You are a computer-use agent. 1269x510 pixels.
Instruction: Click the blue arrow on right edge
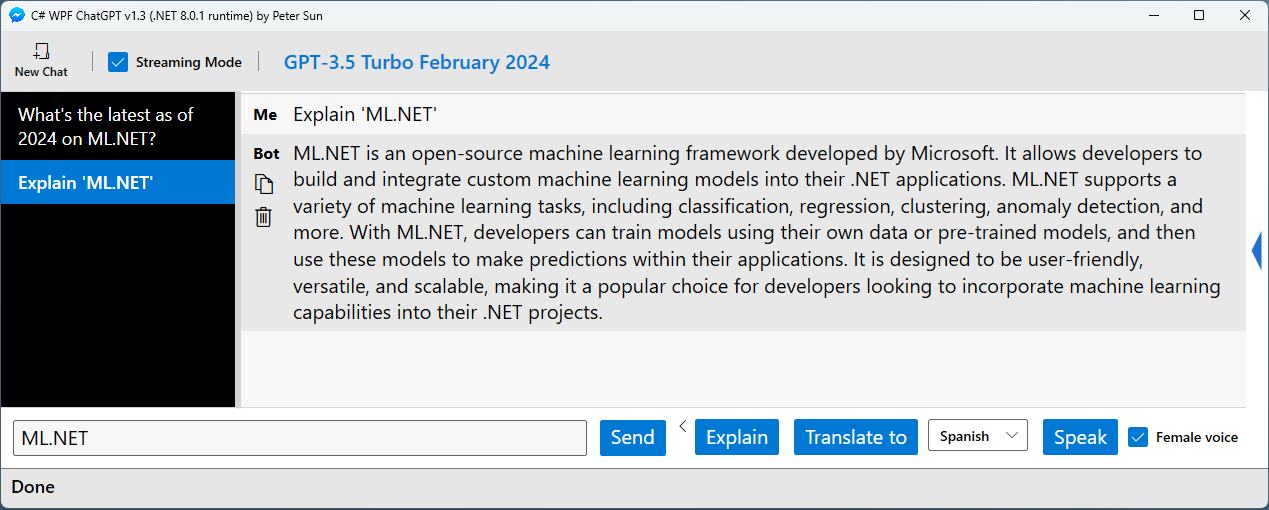coord(1256,250)
